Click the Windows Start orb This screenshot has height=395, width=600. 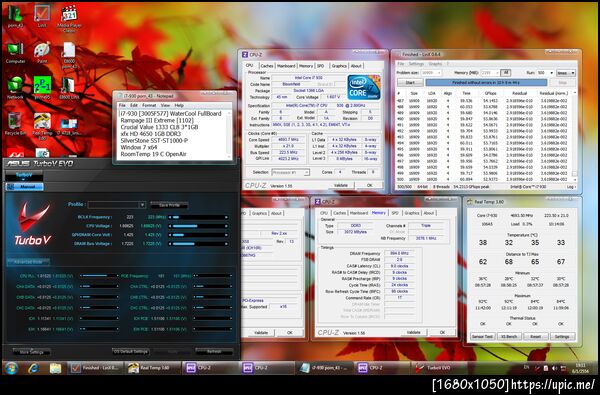coord(11,368)
